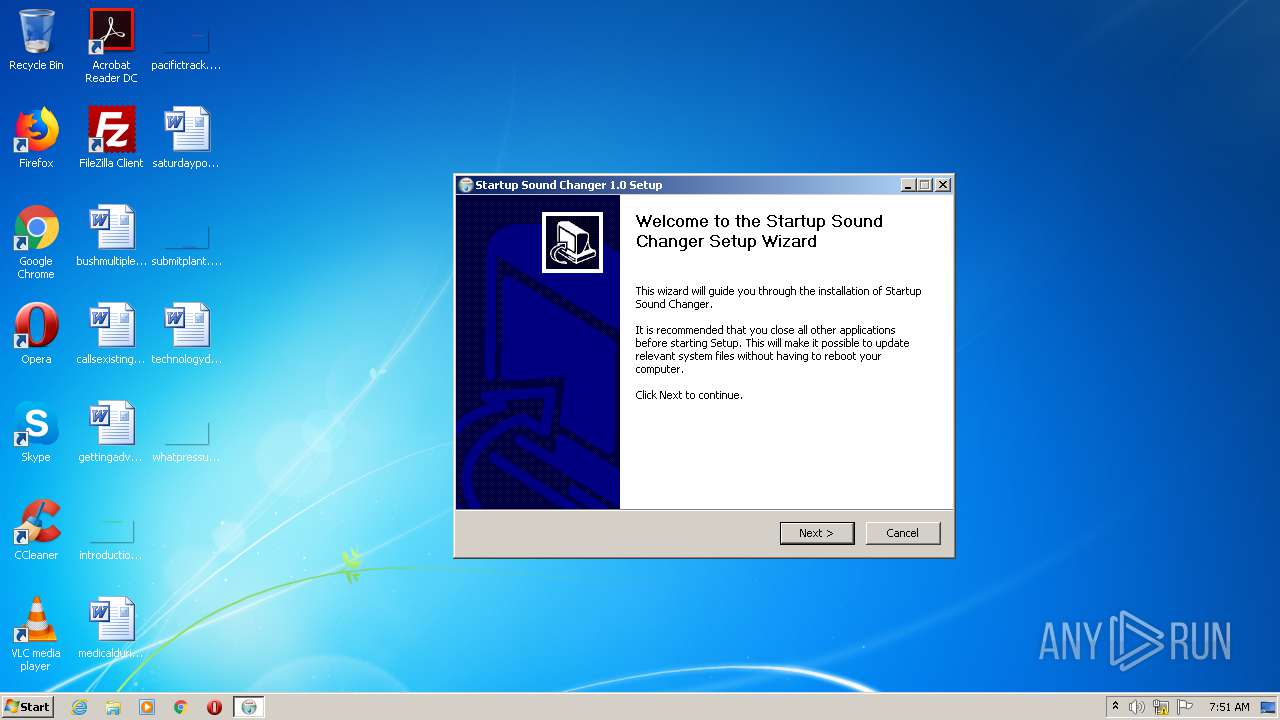Select the medicalduri... Word document
The height and width of the screenshot is (720, 1280).
111,628
